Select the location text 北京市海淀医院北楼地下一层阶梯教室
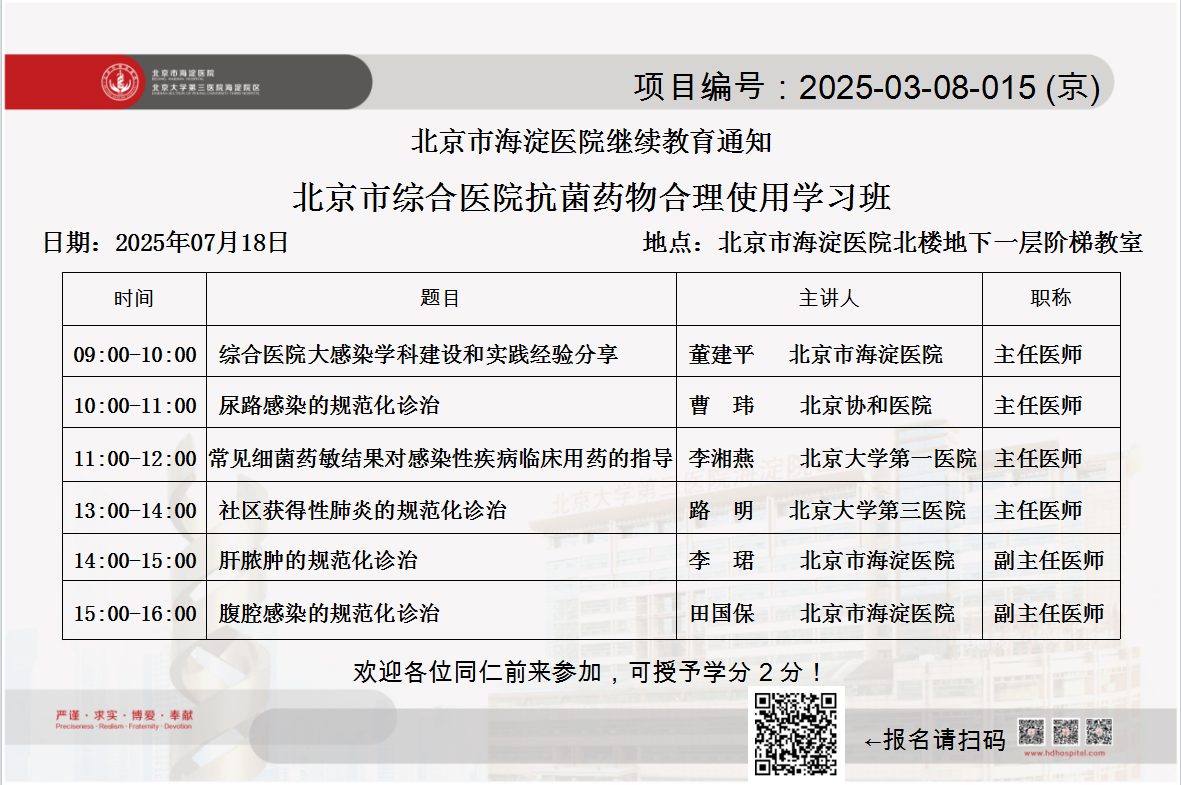This screenshot has width=1181, height=785. 930,243
